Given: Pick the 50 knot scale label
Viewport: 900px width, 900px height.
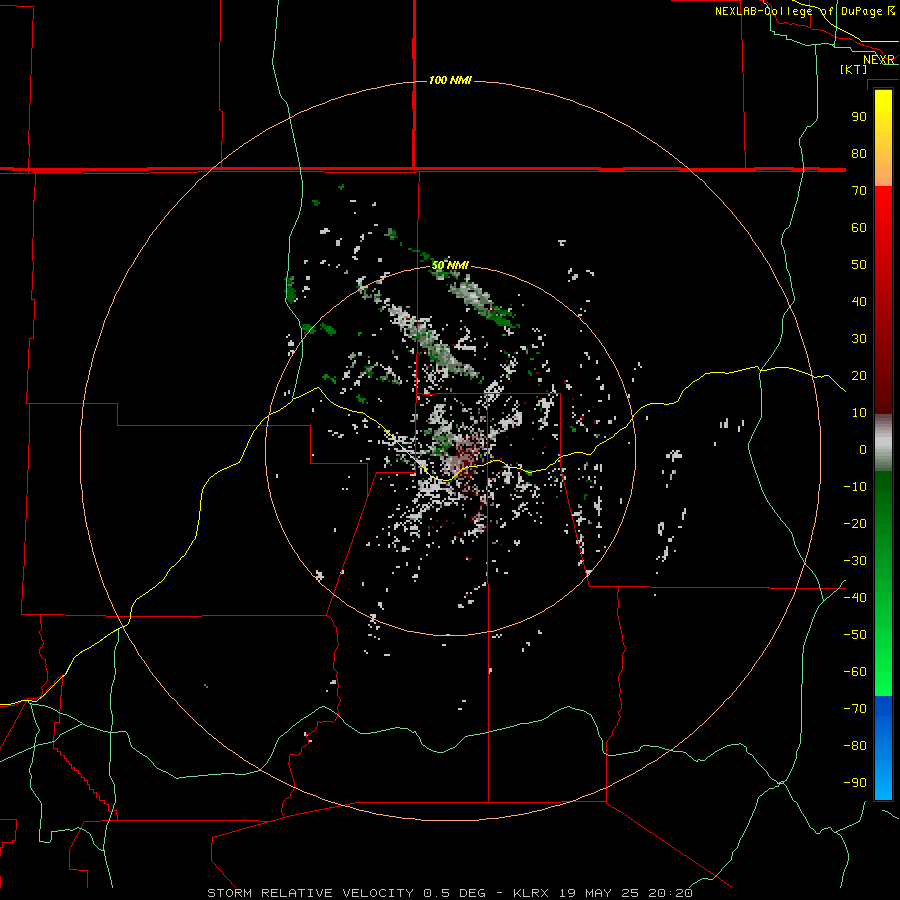Looking at the screenshot, I should click(x=859, y=265).
